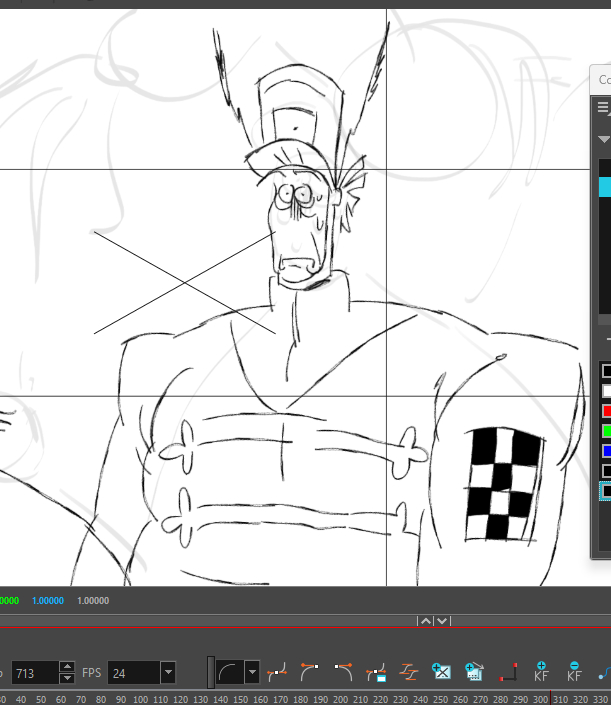Click the cyan envelope icon with an X

tap(441, 672)
